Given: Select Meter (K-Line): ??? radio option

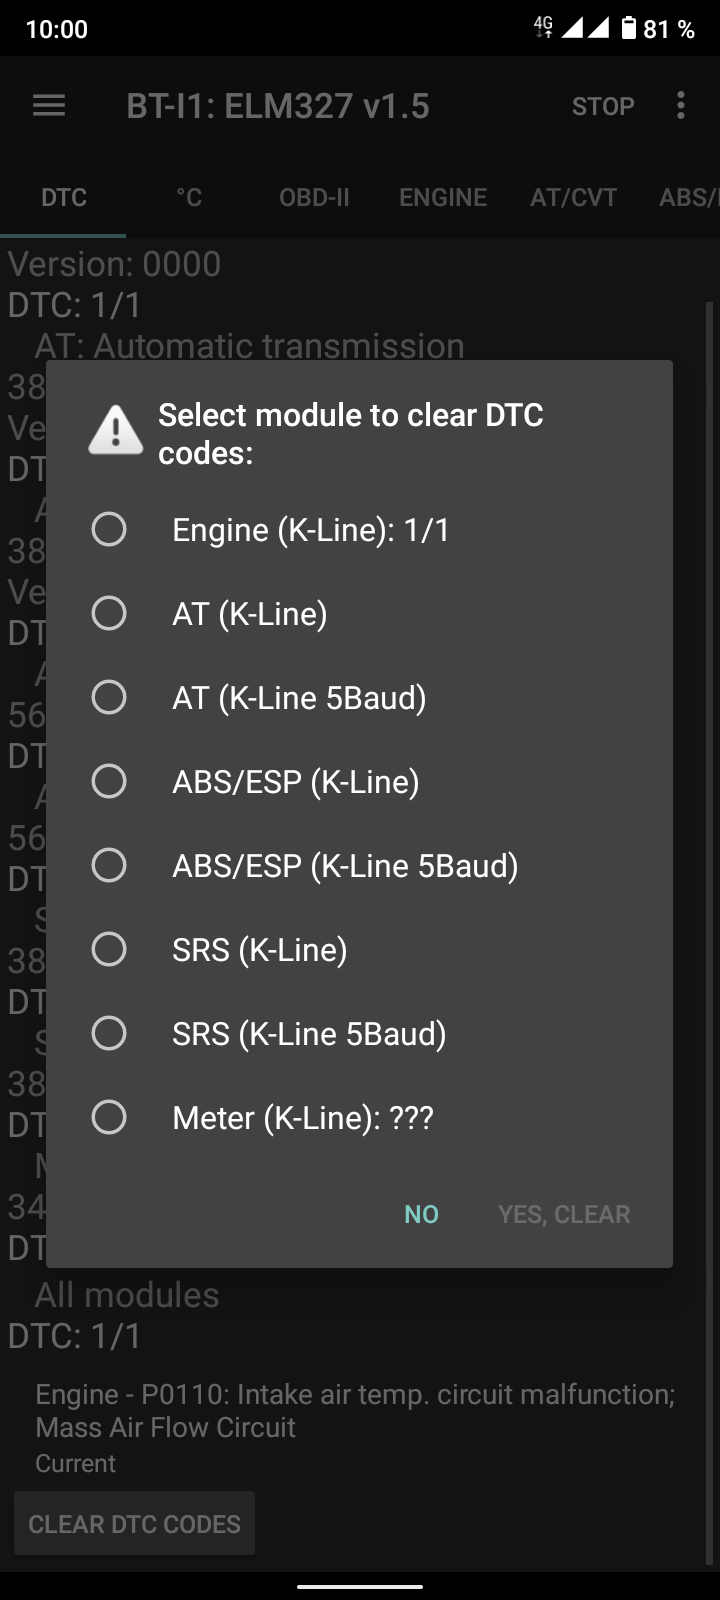Looking at the screenshot, I should coord(360,1117).
